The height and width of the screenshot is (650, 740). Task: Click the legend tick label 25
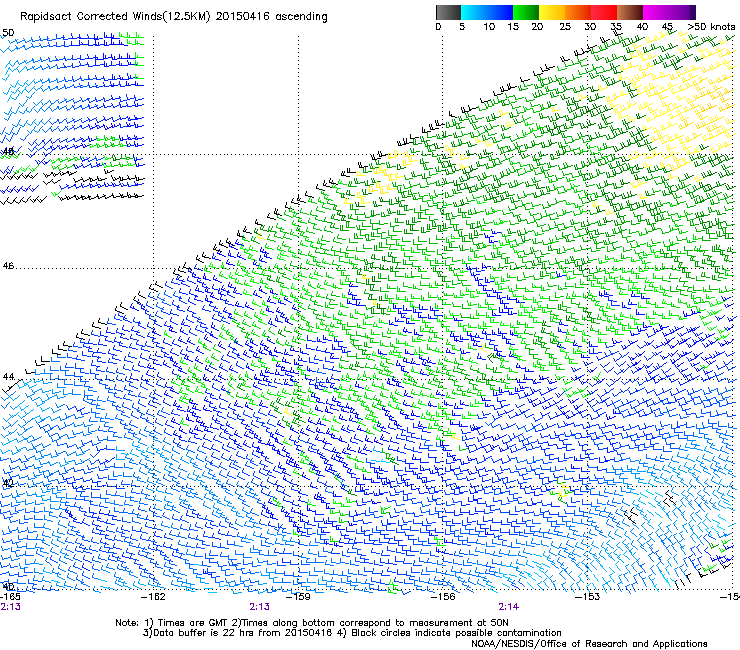point(565,27)
